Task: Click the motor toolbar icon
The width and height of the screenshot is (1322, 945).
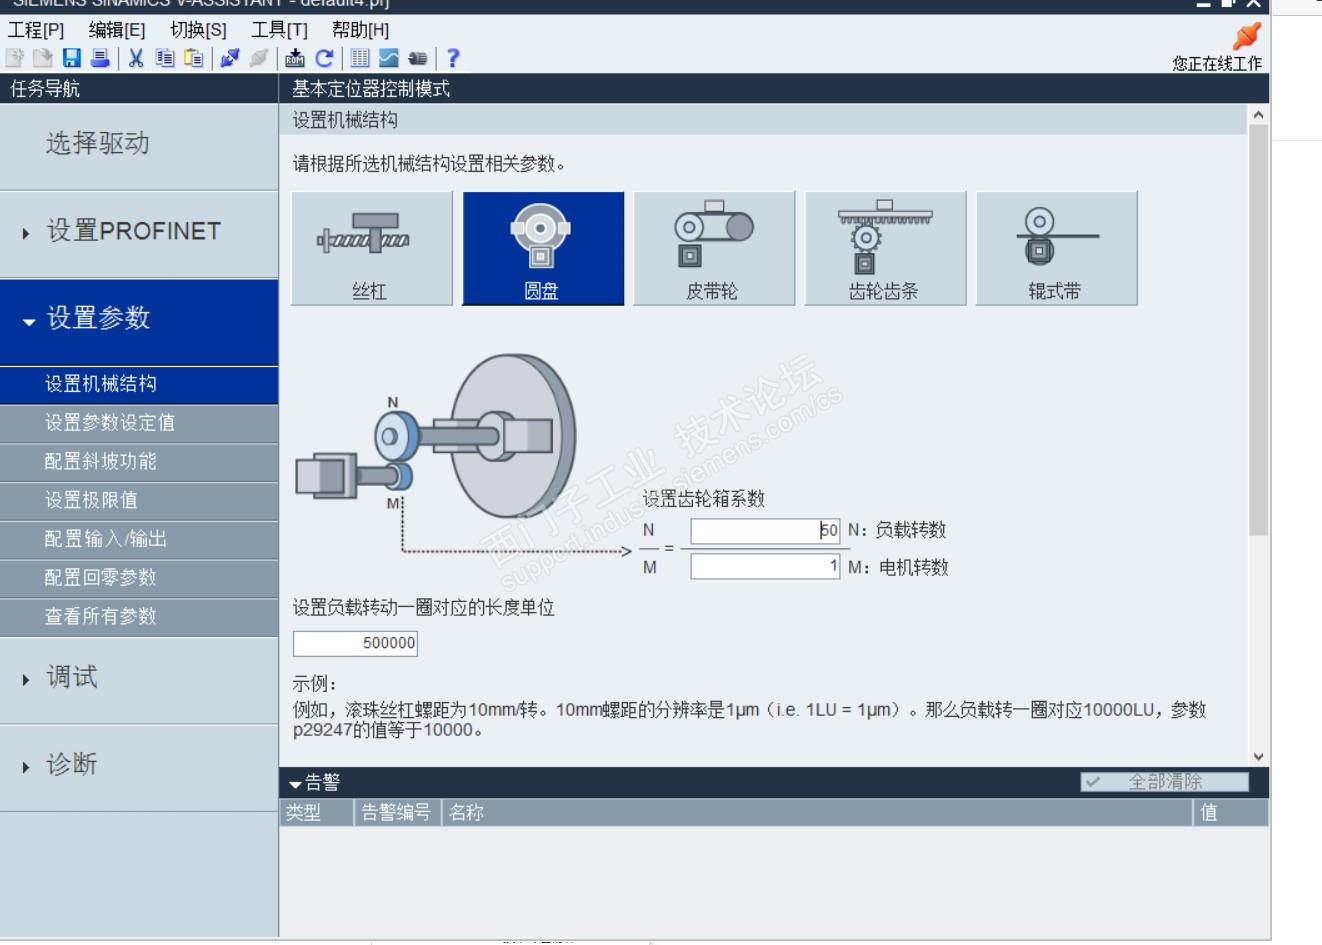Action: (x=417, y=59)
